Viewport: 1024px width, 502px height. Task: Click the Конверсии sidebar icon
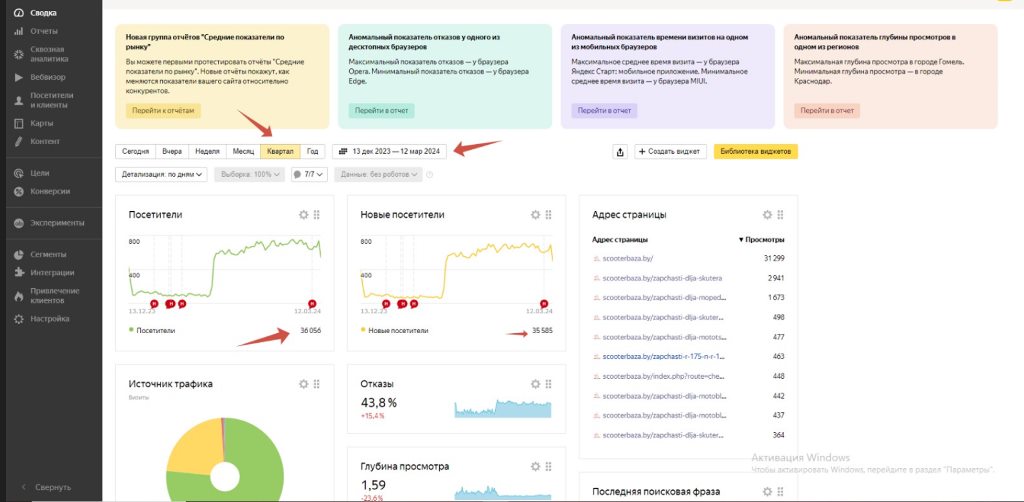18,191
